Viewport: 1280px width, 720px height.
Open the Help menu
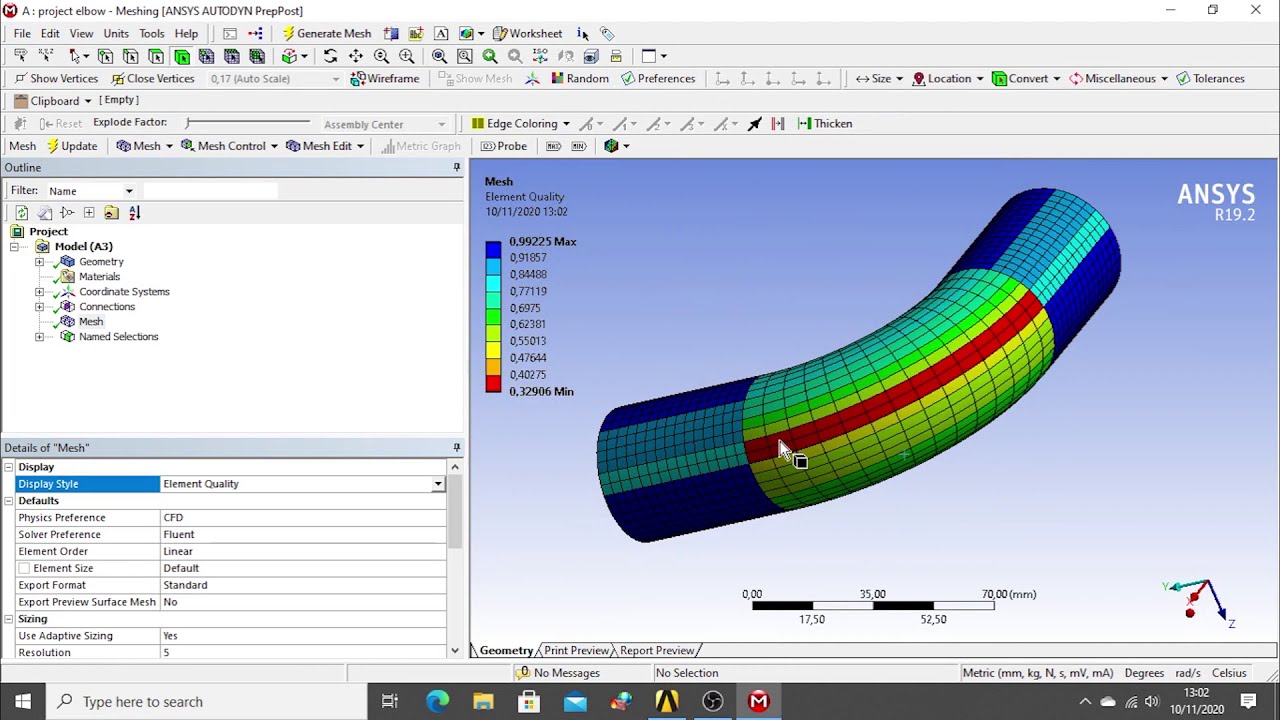186,33
